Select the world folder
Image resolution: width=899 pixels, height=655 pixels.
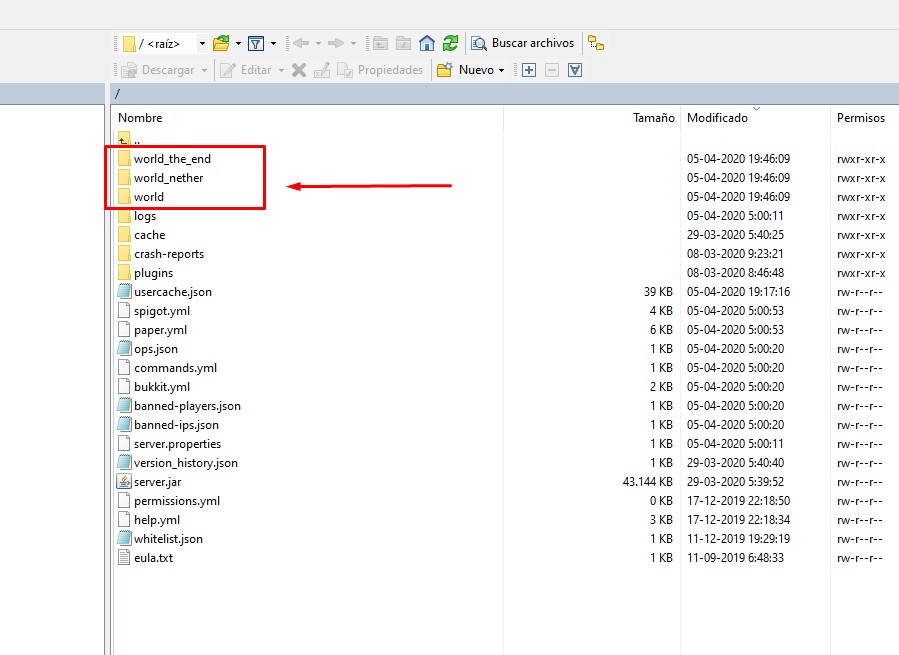tap(141, 197)
